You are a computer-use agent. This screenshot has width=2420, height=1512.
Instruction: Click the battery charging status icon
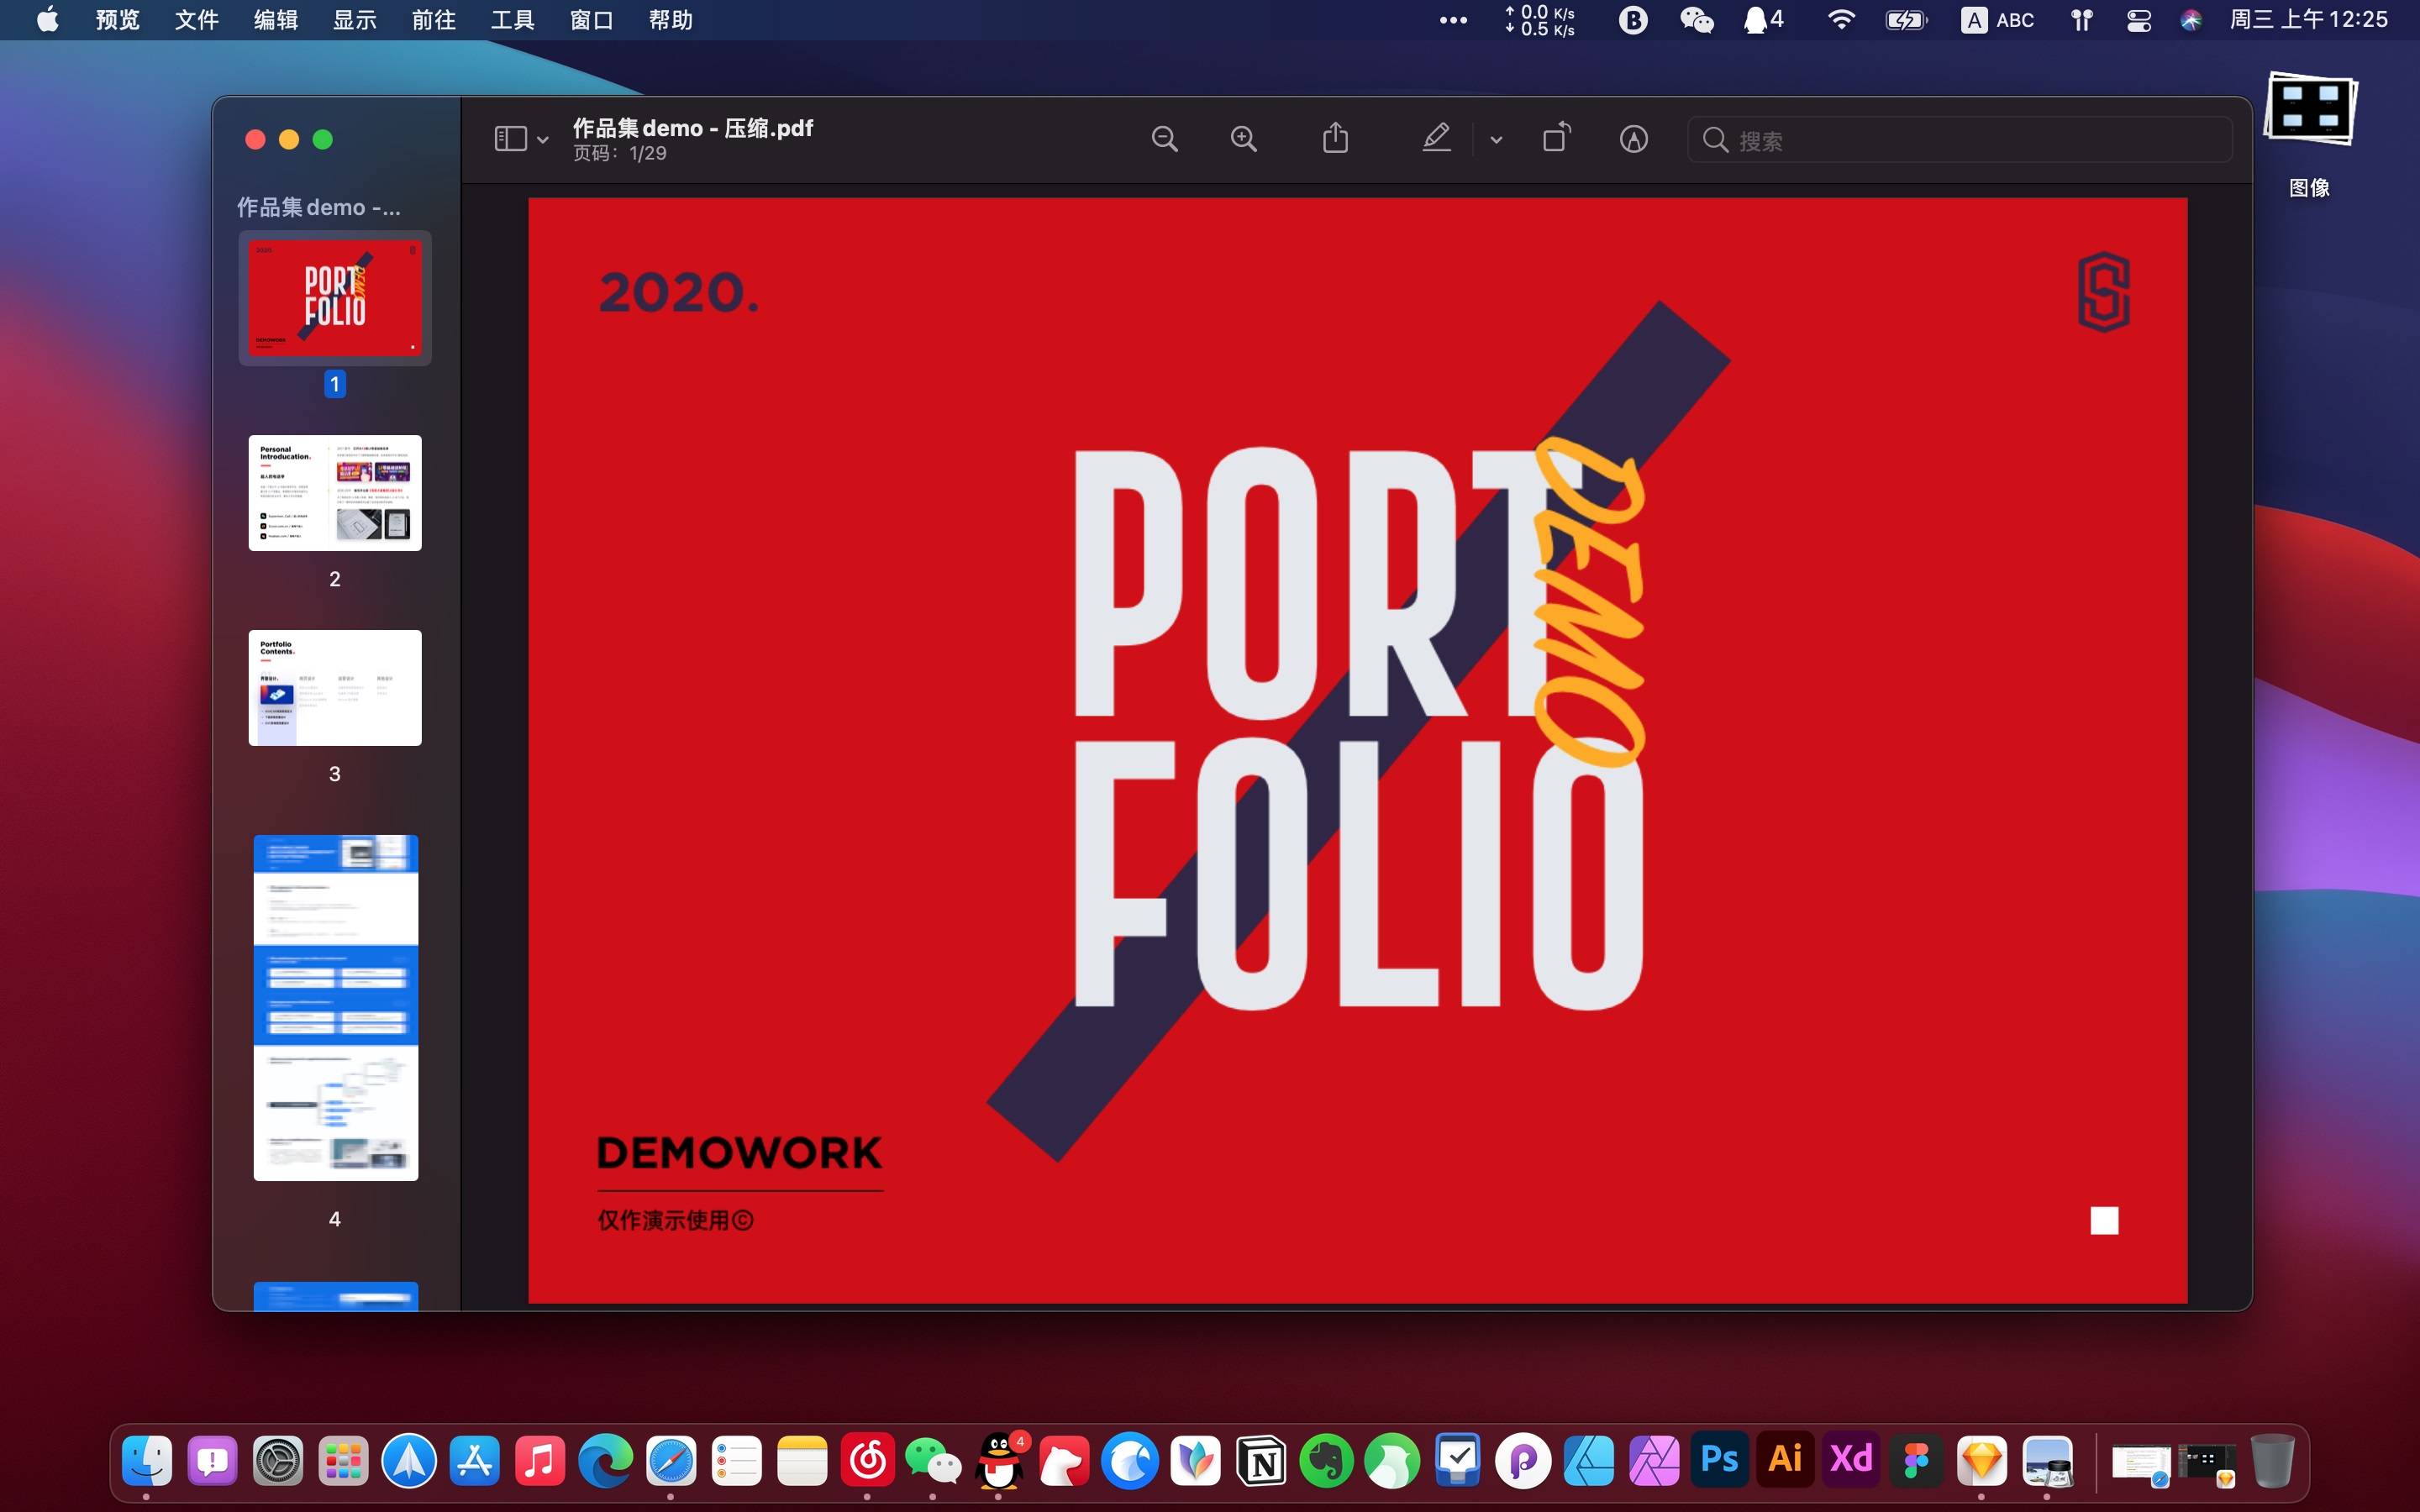coord(1906,20)
